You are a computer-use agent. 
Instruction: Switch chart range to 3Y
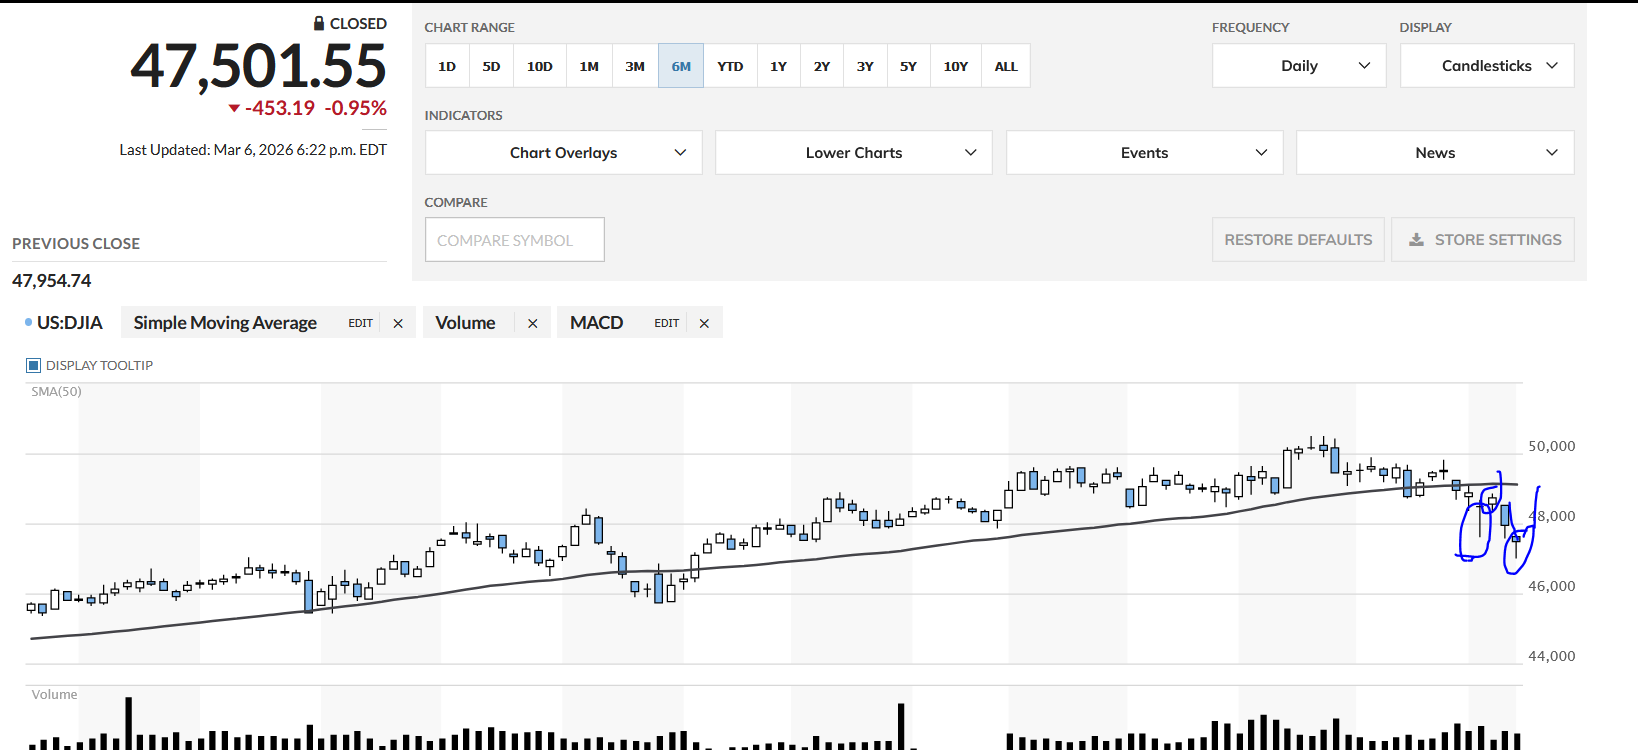coord(865,66)
